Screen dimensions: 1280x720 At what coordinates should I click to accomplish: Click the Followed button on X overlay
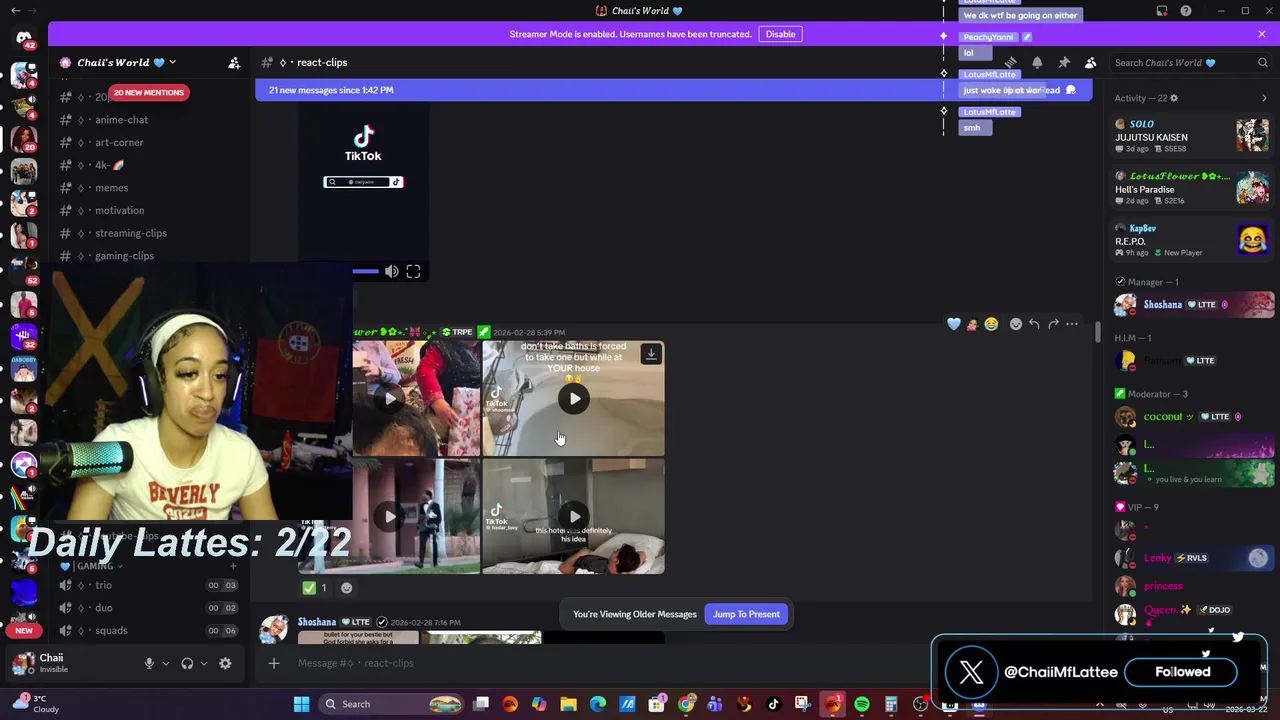[x=1182, y=672]
